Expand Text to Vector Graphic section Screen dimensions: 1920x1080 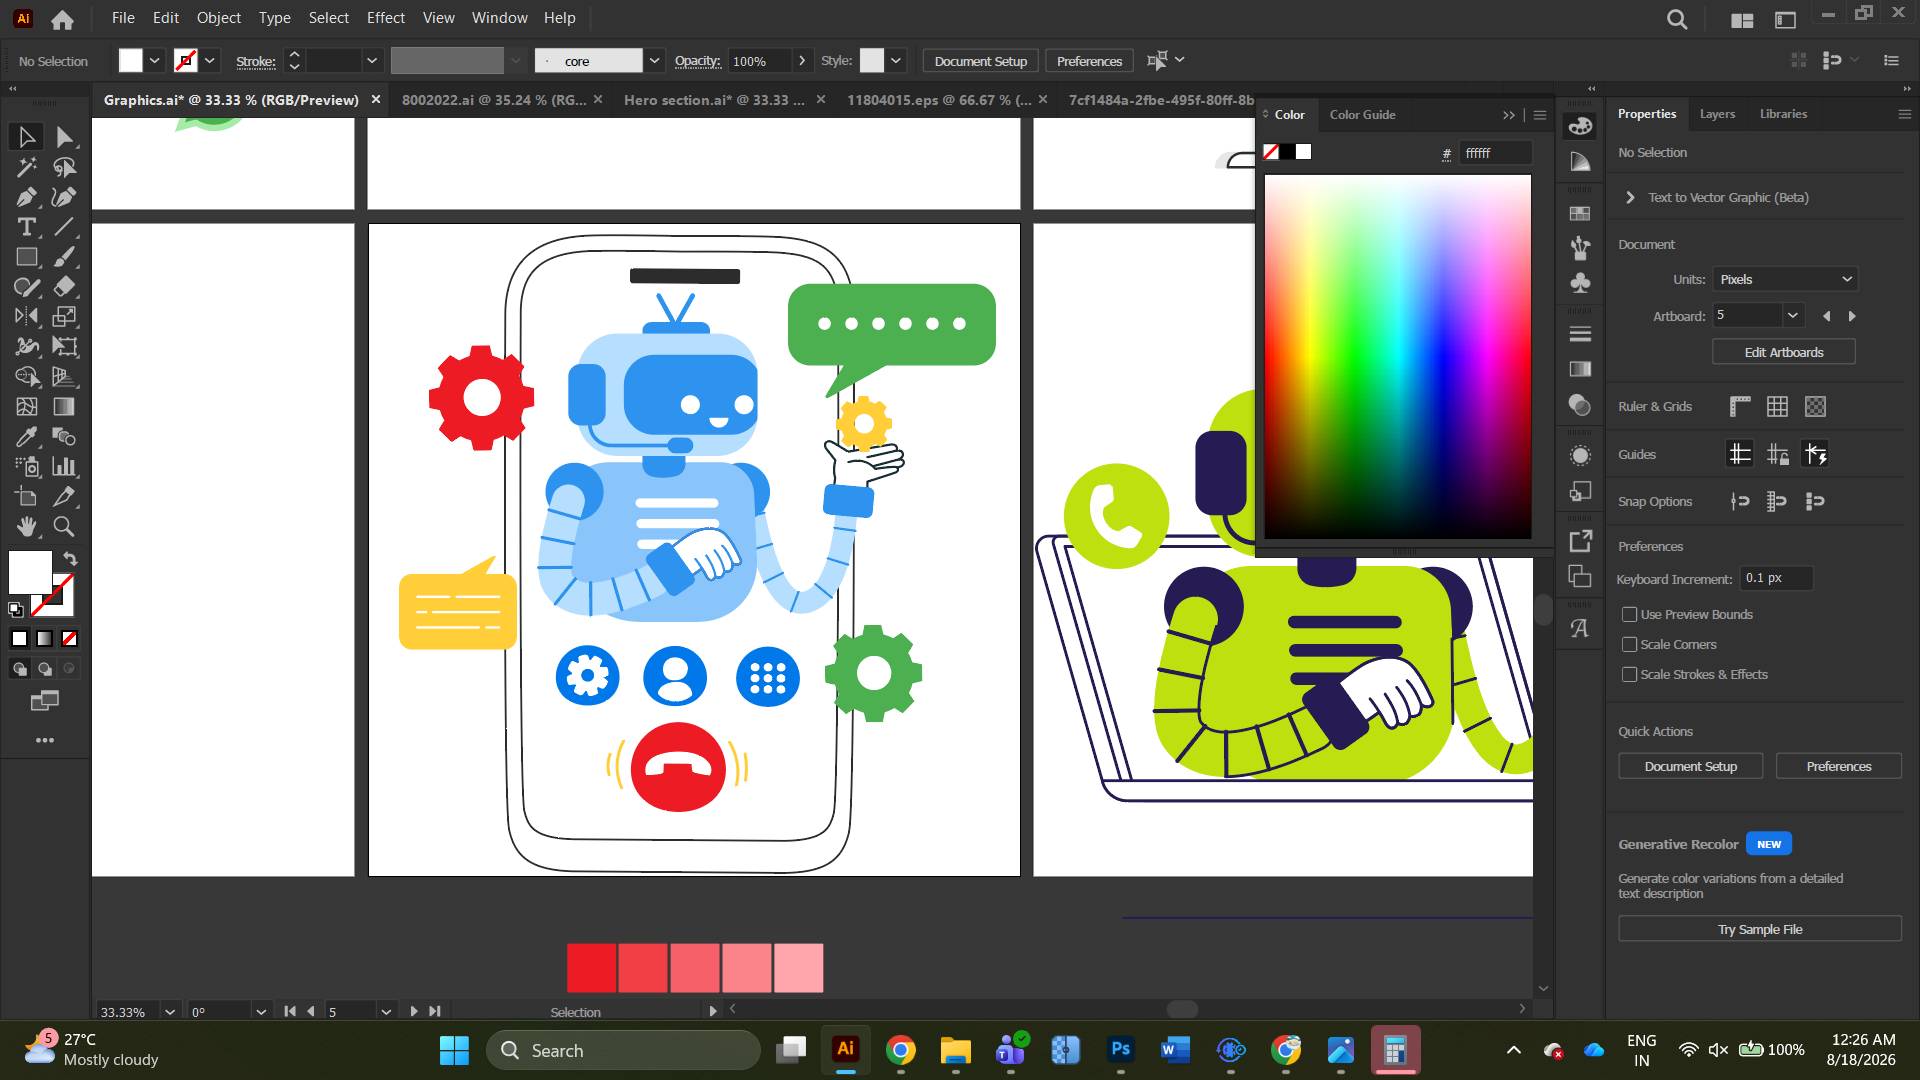click(x=1630, y=197)
